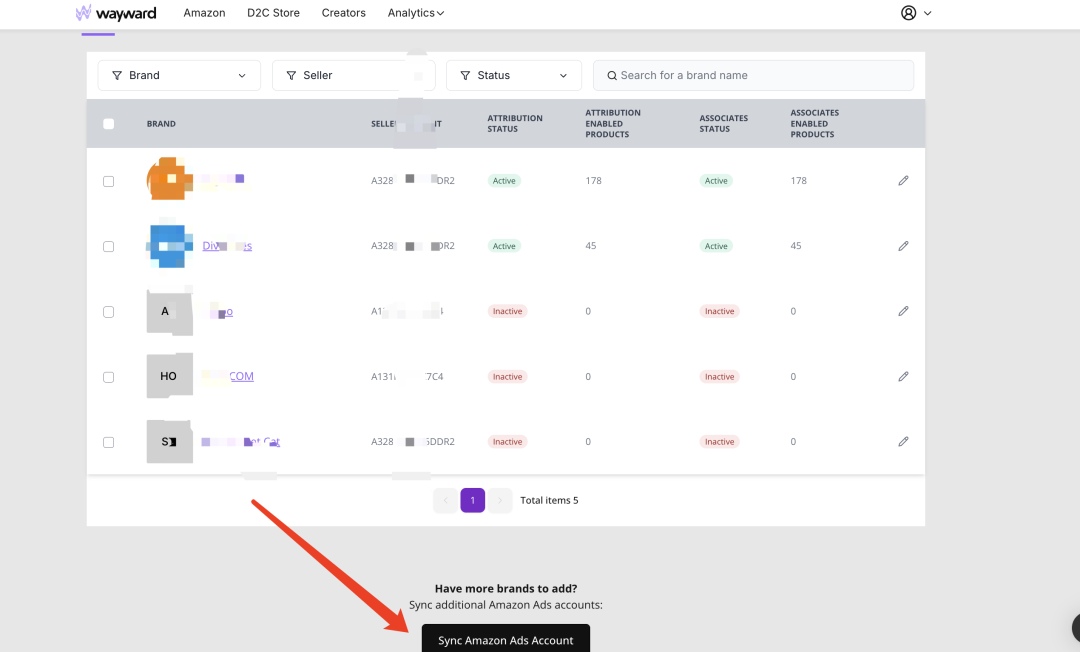Screen dimensions: 1080x652
Task: Click the gray A brand avatar
Action: click(x=169, y=311)
